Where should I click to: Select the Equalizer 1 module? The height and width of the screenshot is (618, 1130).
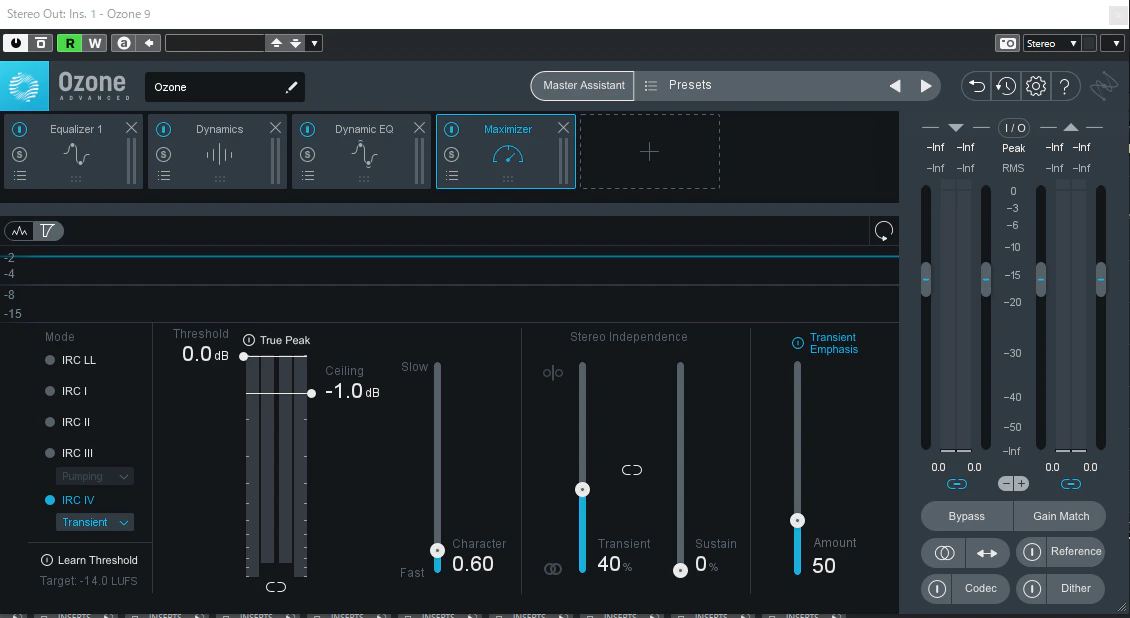point(74,151)
